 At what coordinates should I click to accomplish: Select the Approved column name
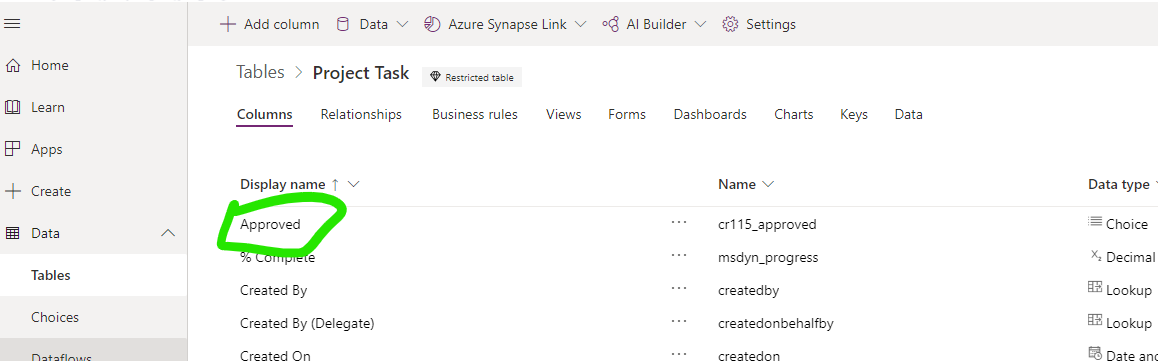[270, 224]
